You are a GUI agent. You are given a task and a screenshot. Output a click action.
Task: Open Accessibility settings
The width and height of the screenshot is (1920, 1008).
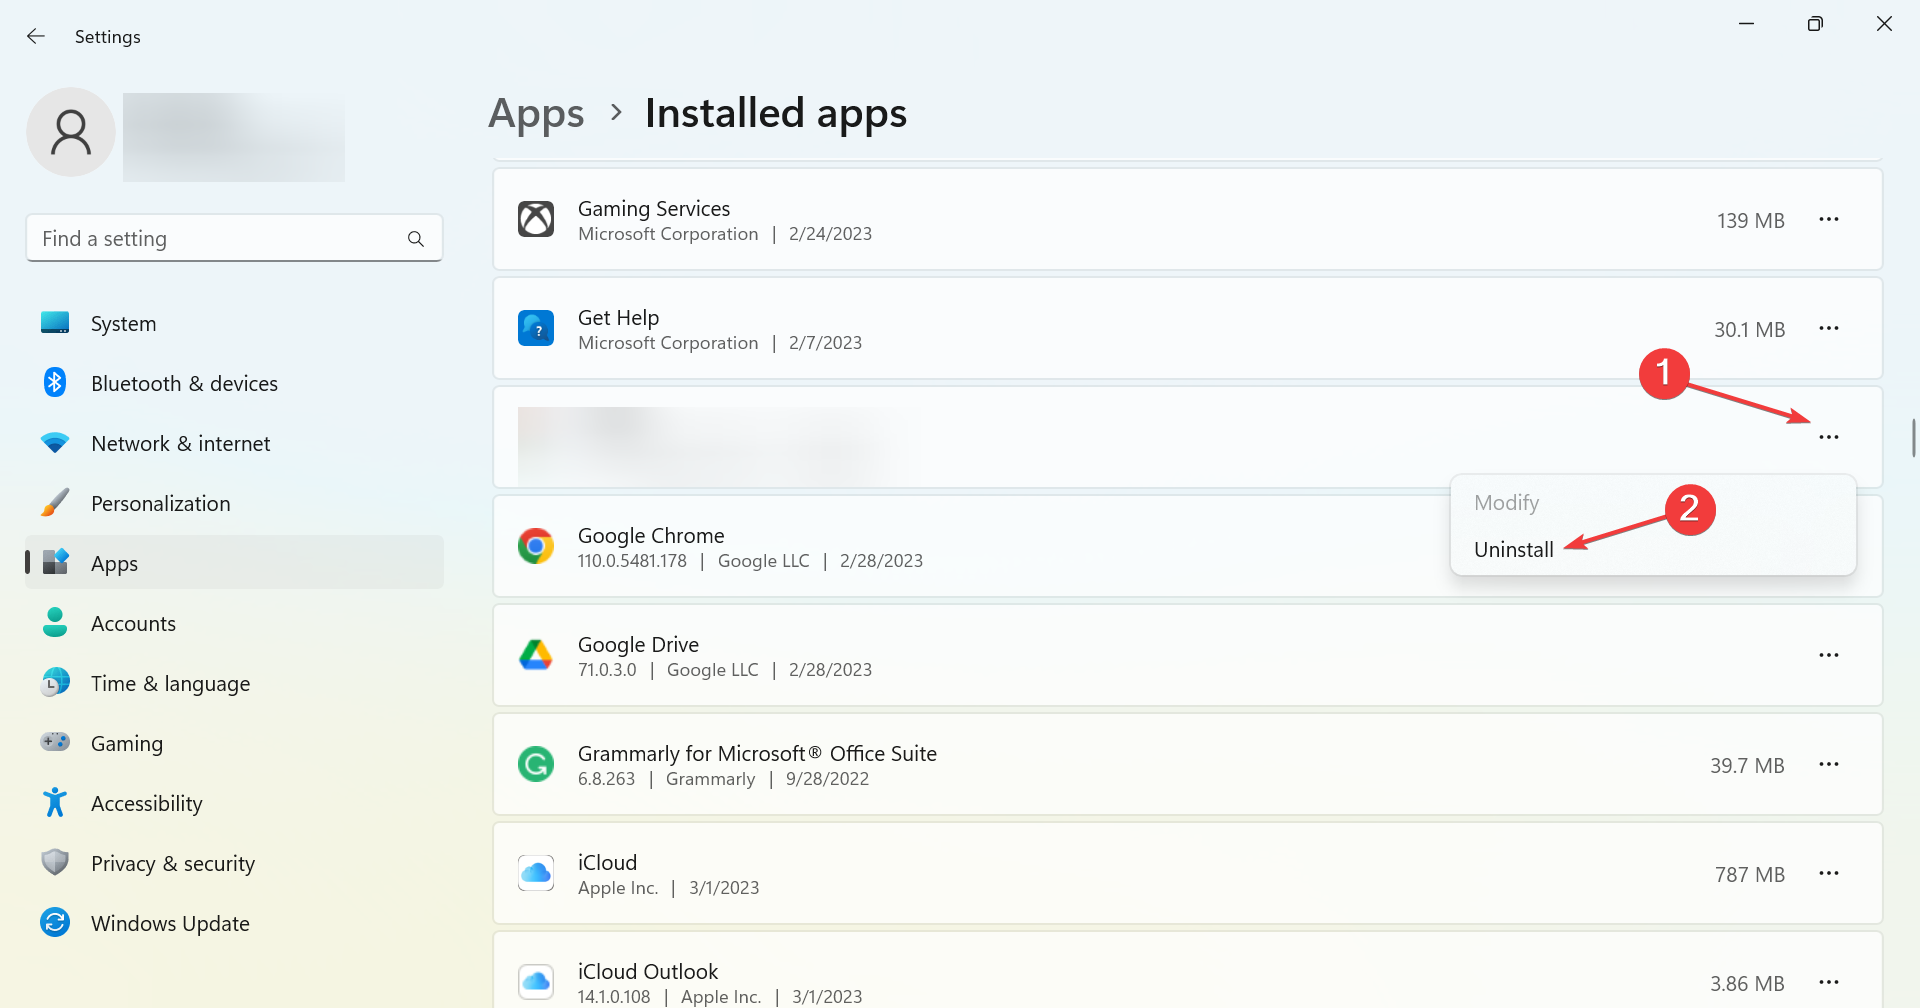234,803
